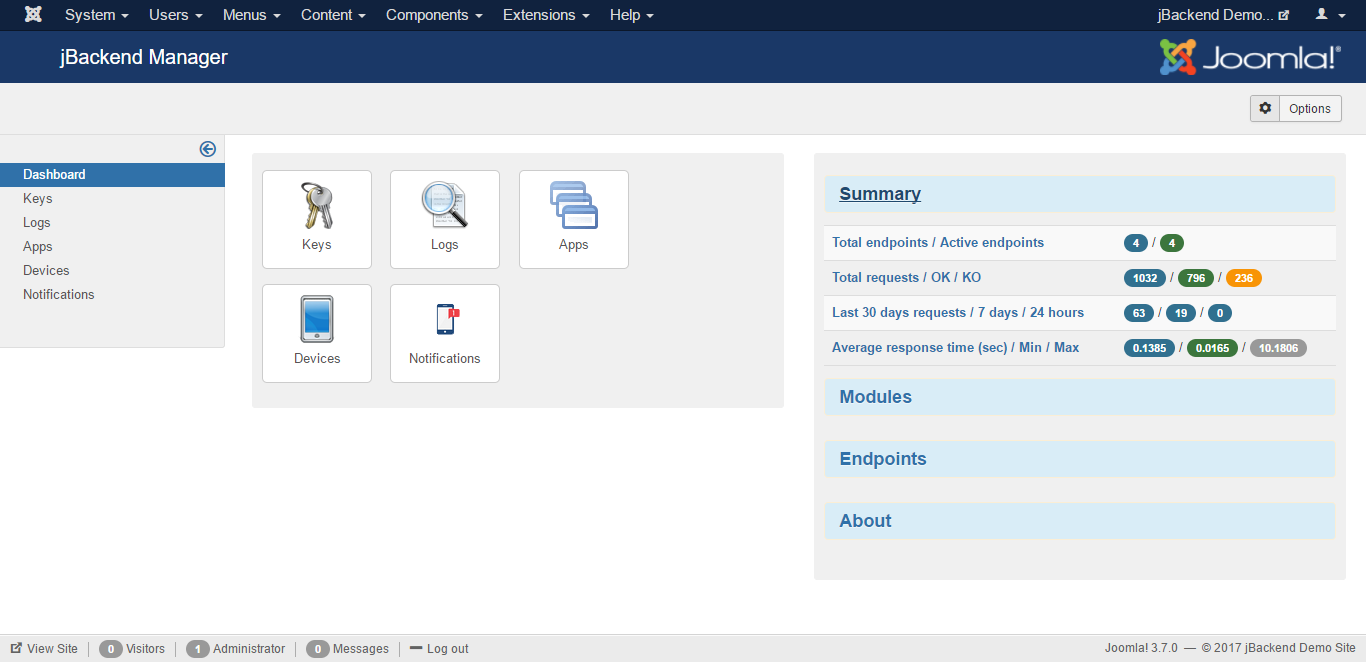
Task: Select Dashboard in the sidebar
Action: click(x=112, y=174)
